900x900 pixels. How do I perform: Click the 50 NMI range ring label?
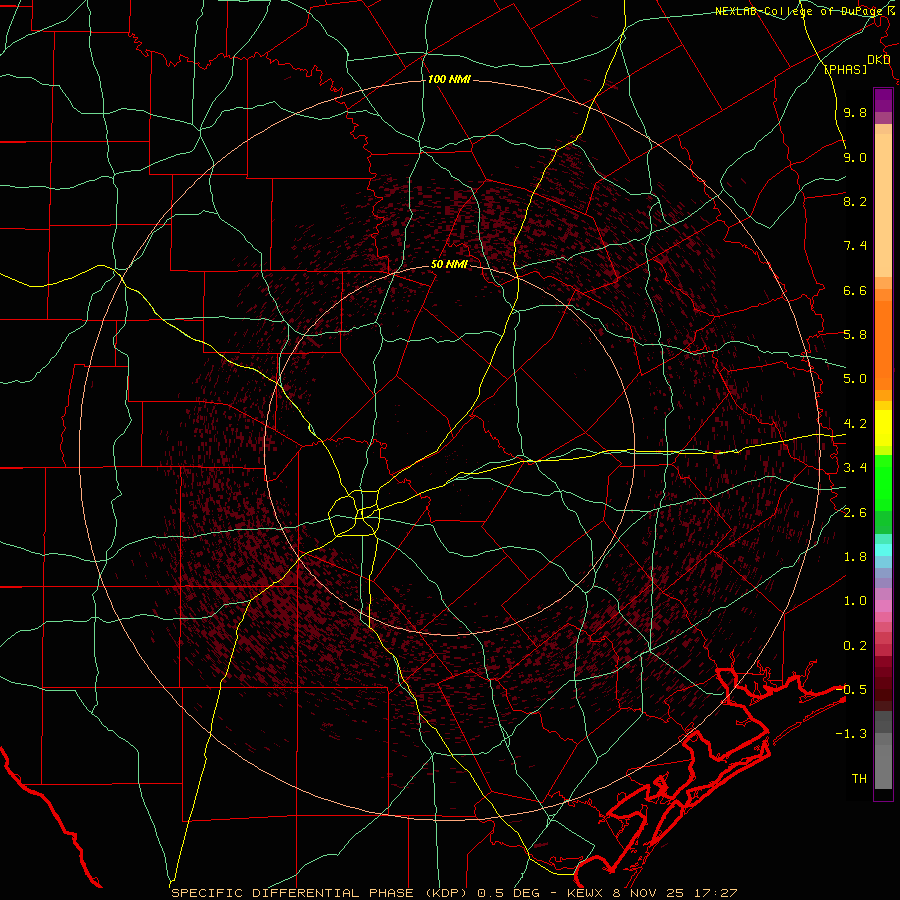[449, 264]
